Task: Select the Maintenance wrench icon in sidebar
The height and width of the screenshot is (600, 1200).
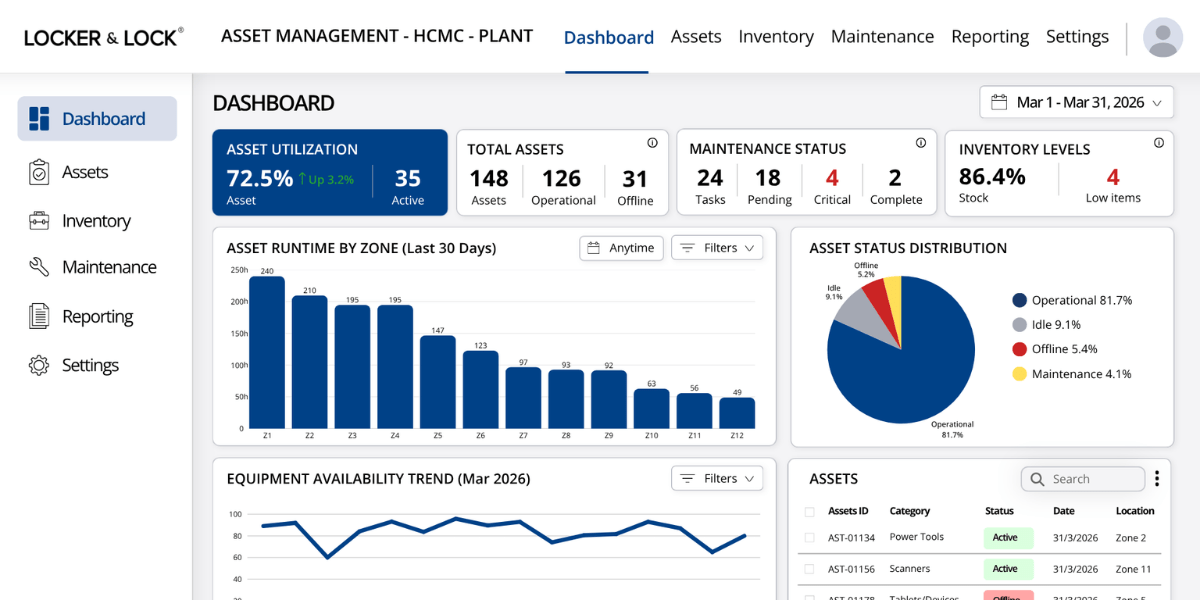Action: point(38,267)
